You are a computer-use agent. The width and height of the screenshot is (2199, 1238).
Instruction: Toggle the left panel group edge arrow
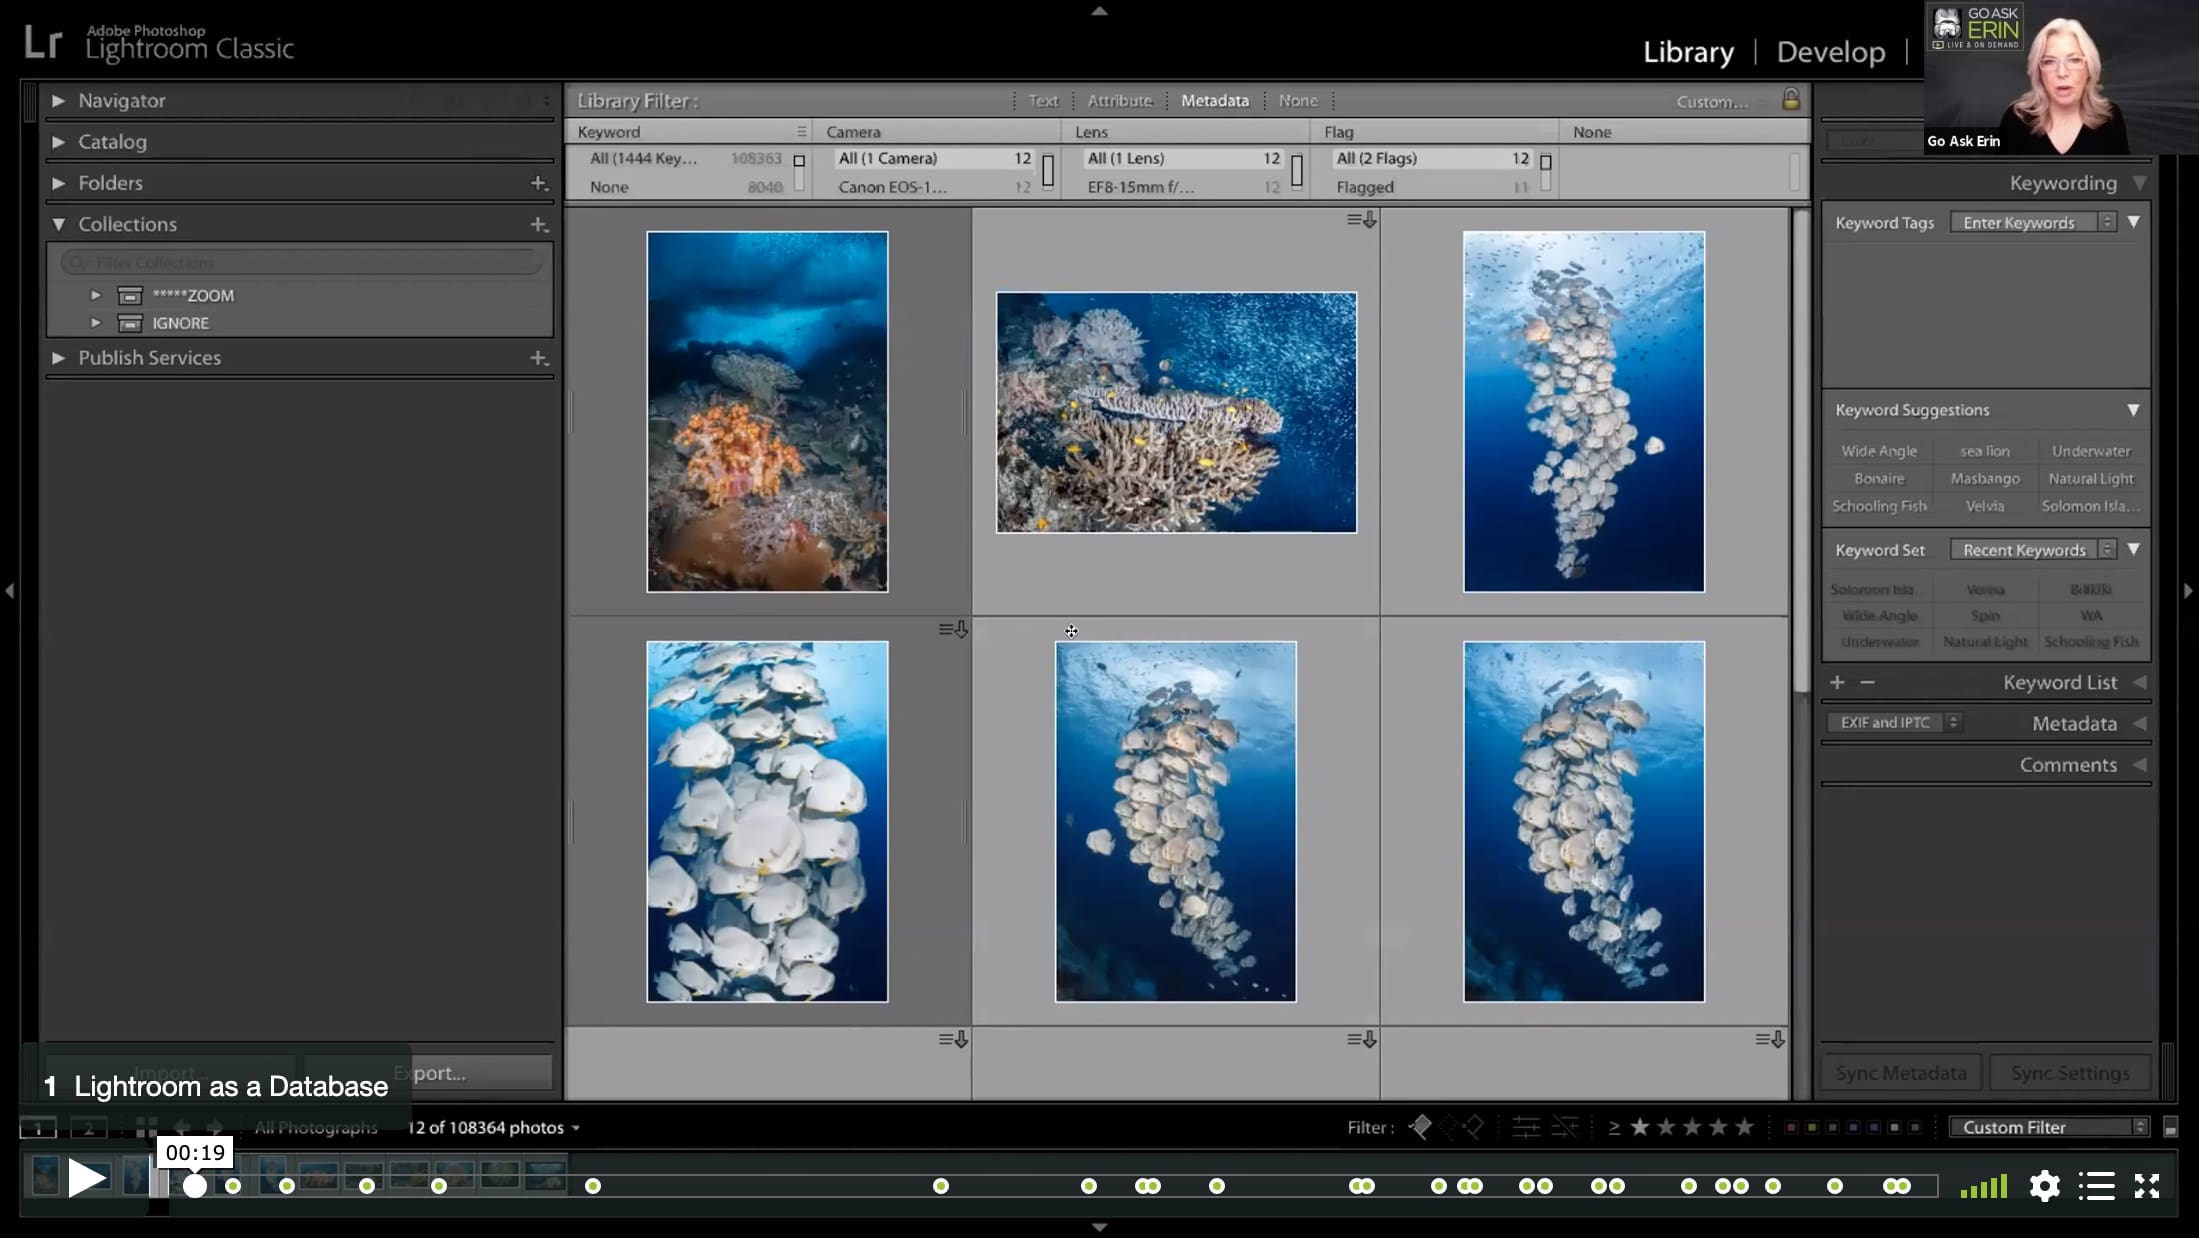(x=9, y=591)
